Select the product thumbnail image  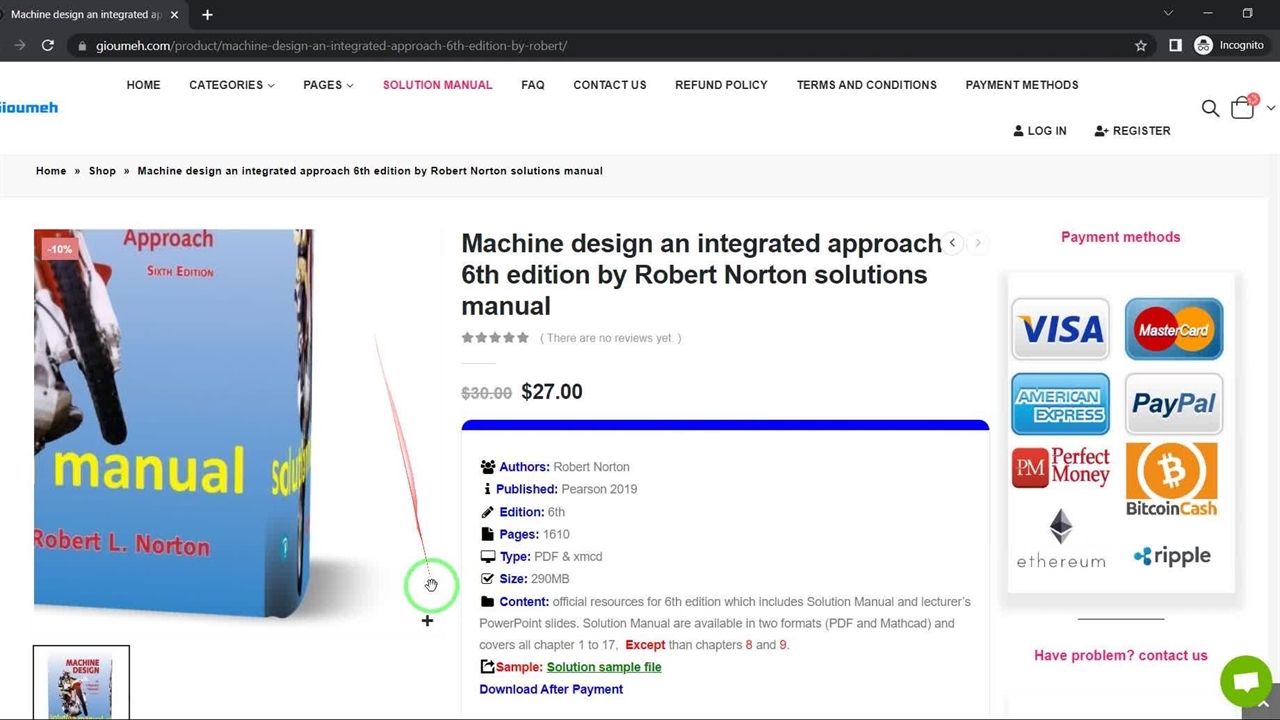(81, 683)
